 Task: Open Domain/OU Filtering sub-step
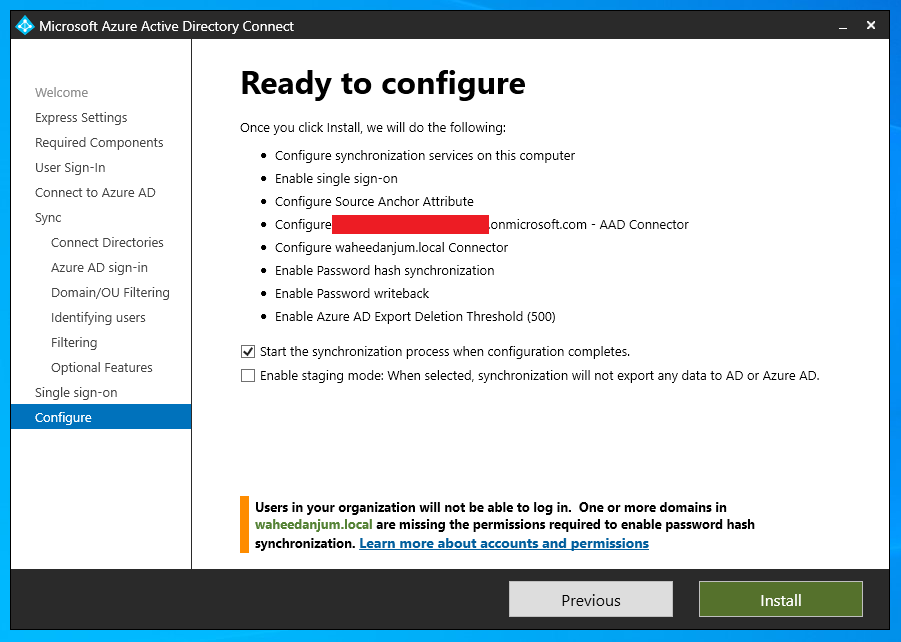110,293
